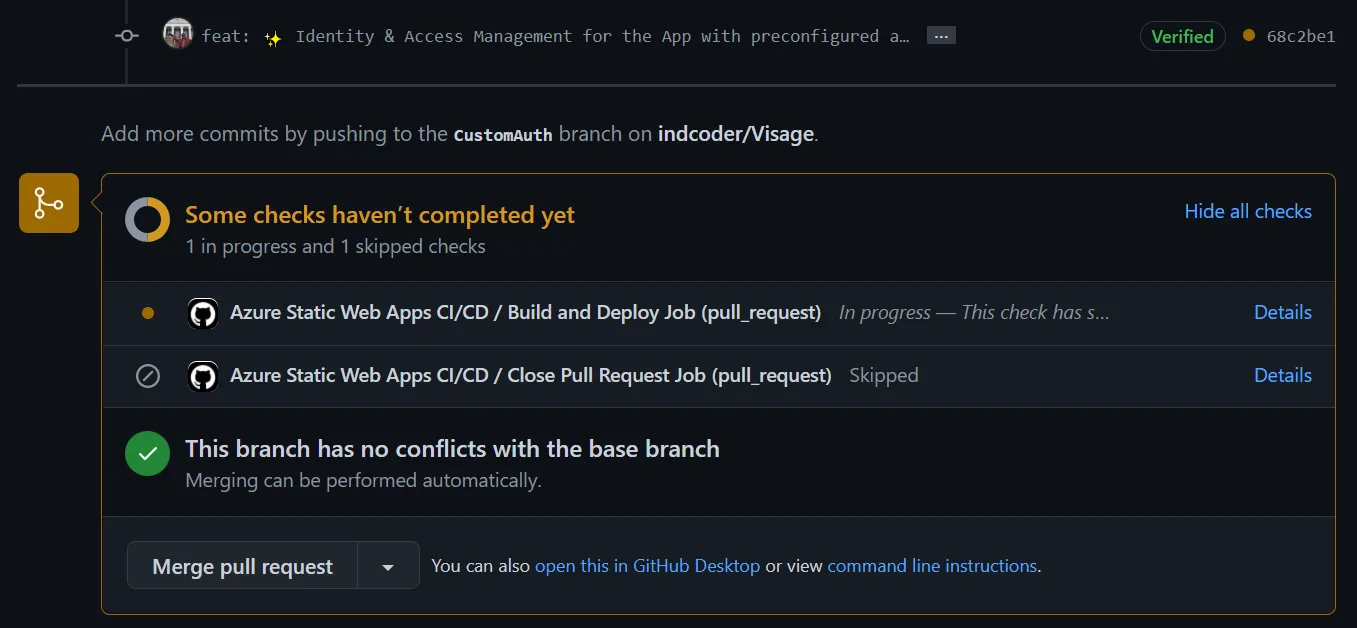1357x628 pixels.
Task: Click the commit author's avatar
Action: pyautogui.click(x=177, y=35)
